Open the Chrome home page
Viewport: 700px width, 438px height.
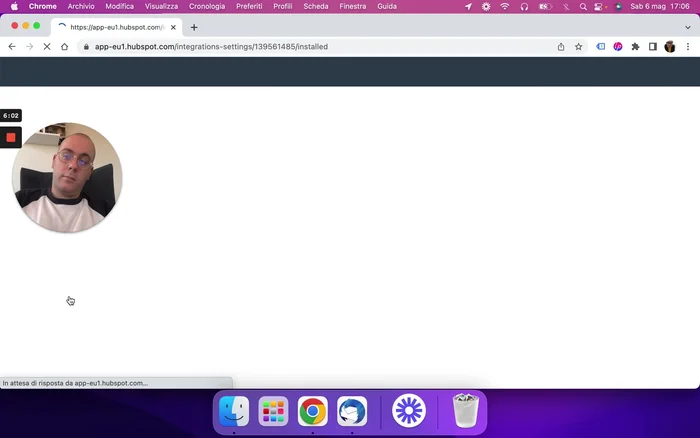coord(64,47)
